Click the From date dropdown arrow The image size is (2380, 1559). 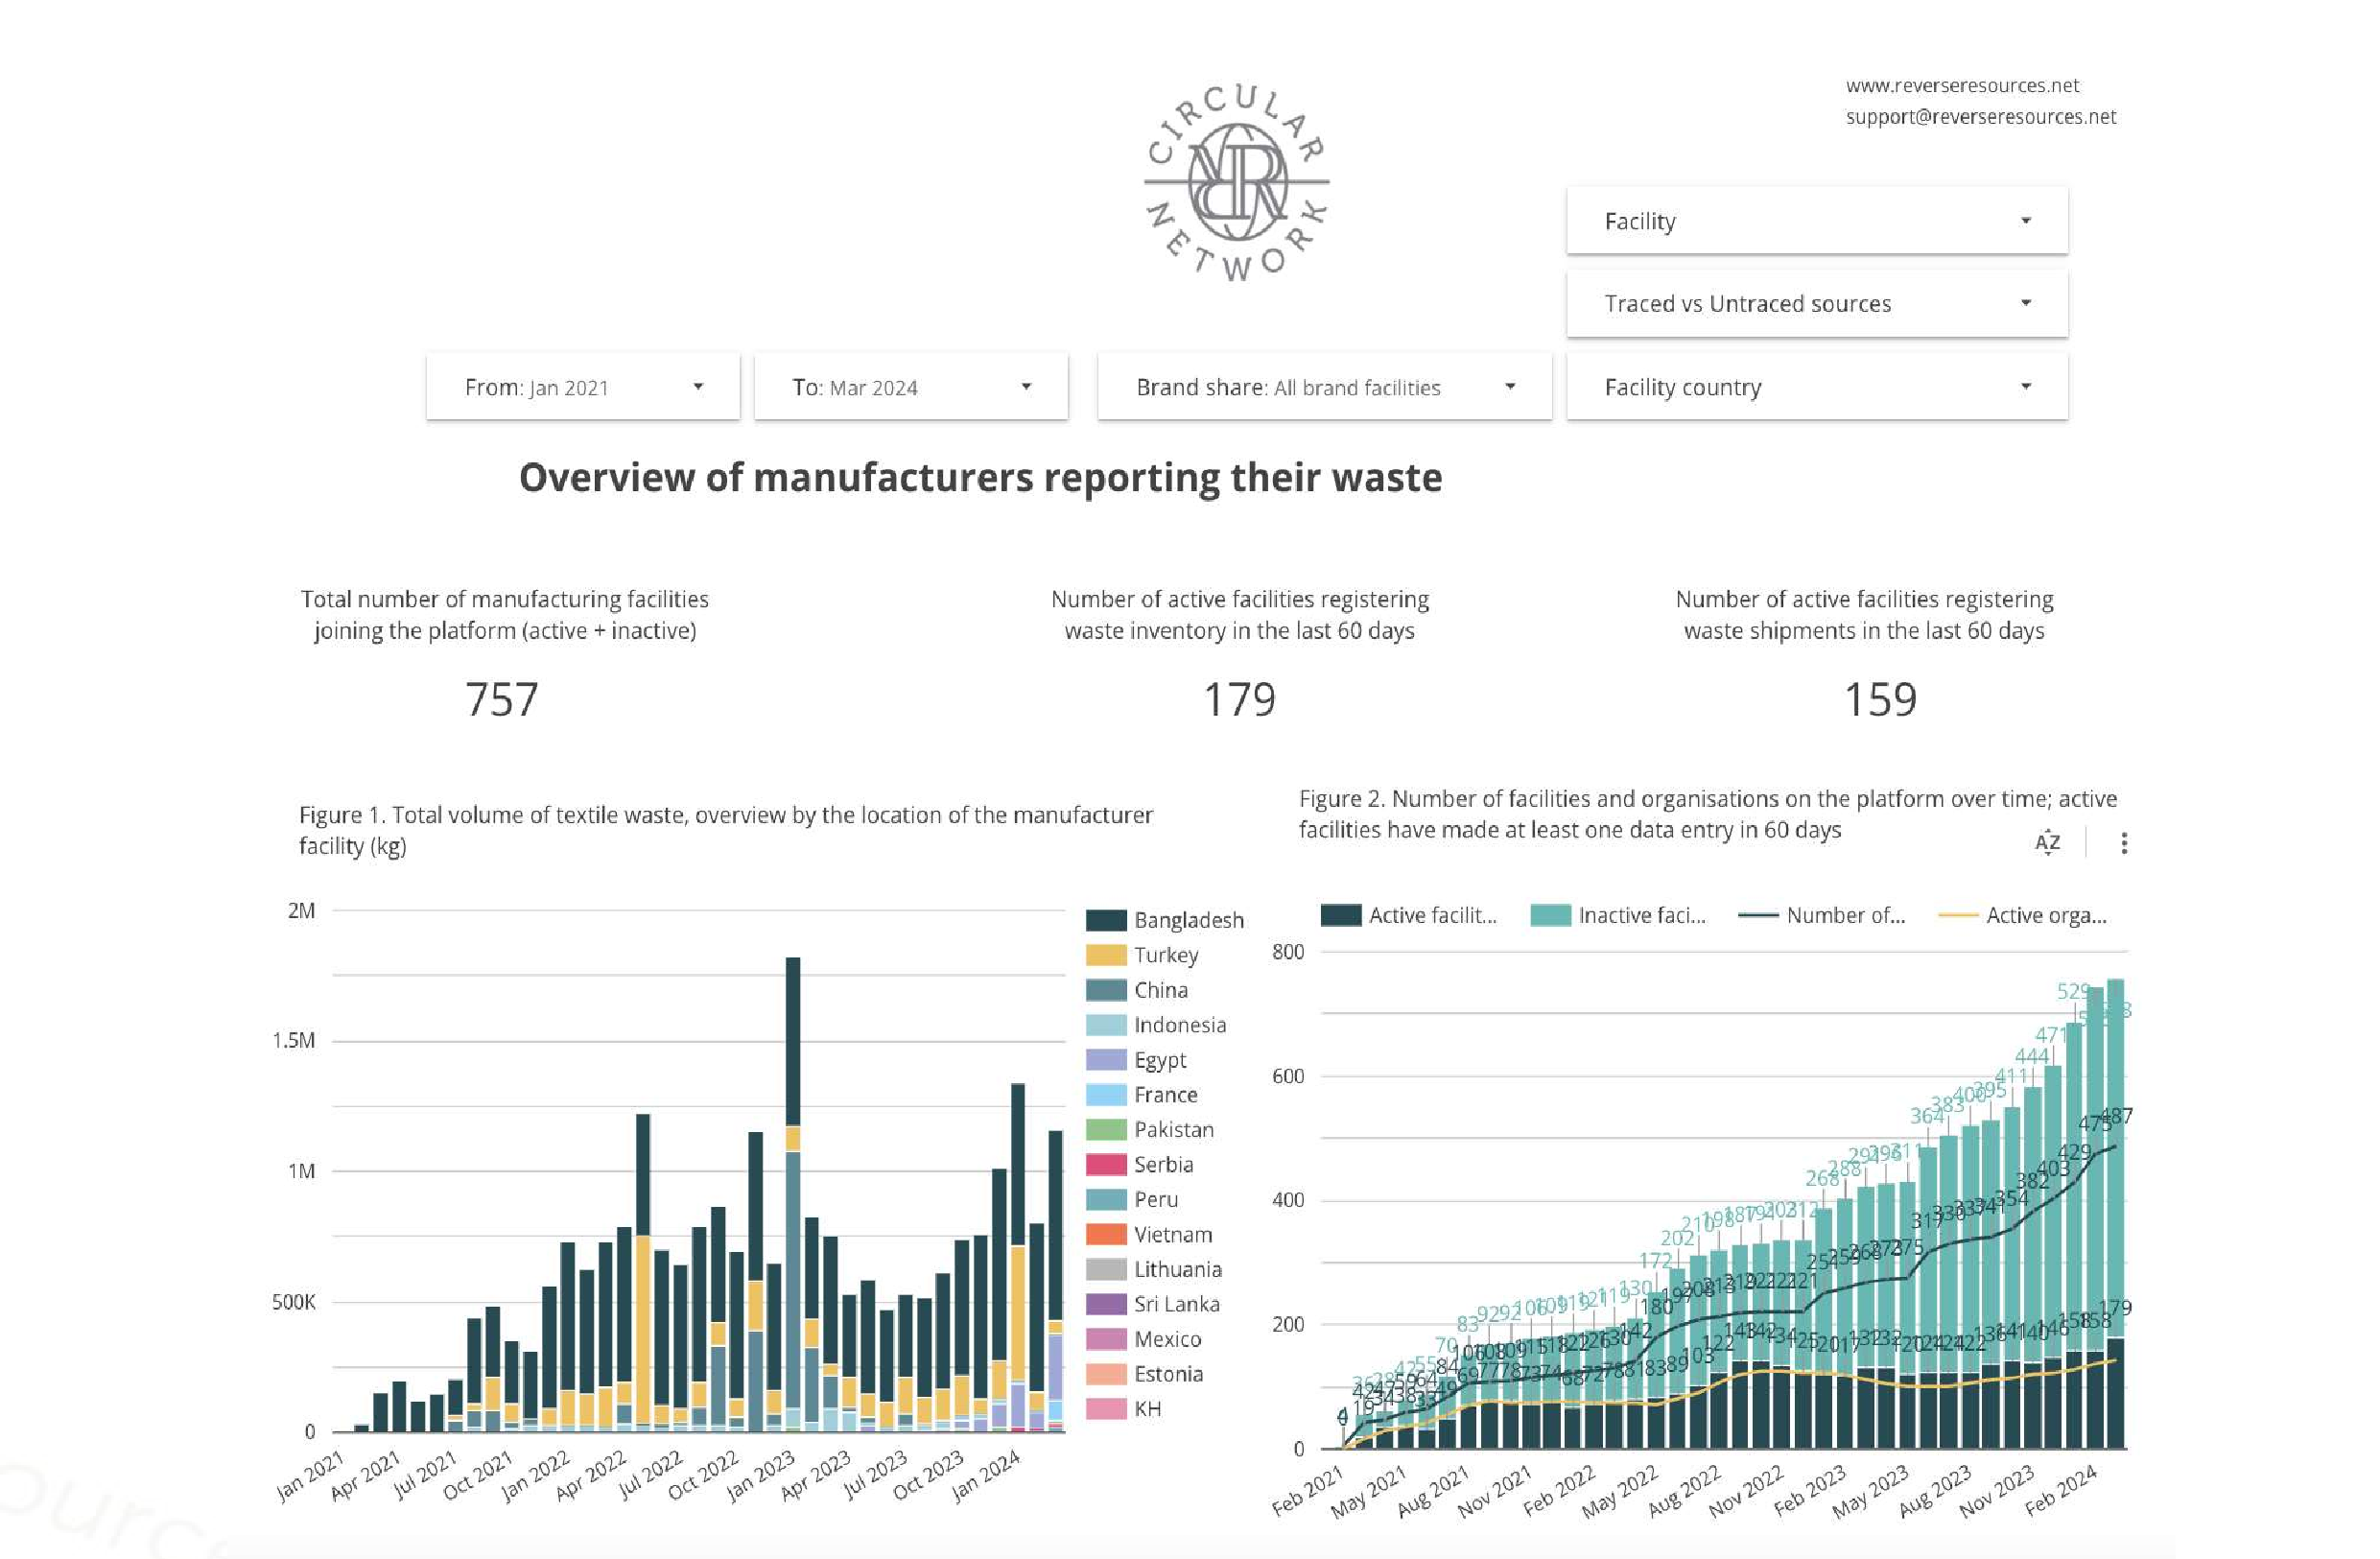pos(698,387)
